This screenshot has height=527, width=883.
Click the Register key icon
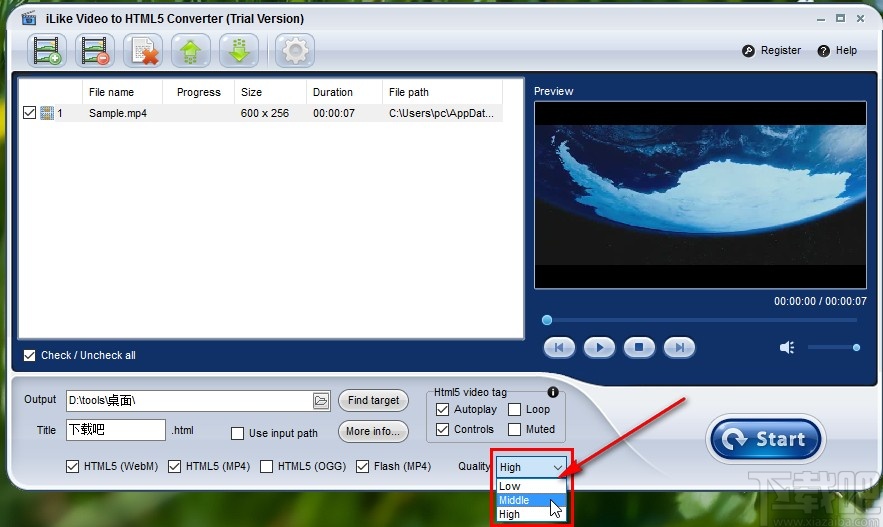pyautogui.click(x=748, y=51)
